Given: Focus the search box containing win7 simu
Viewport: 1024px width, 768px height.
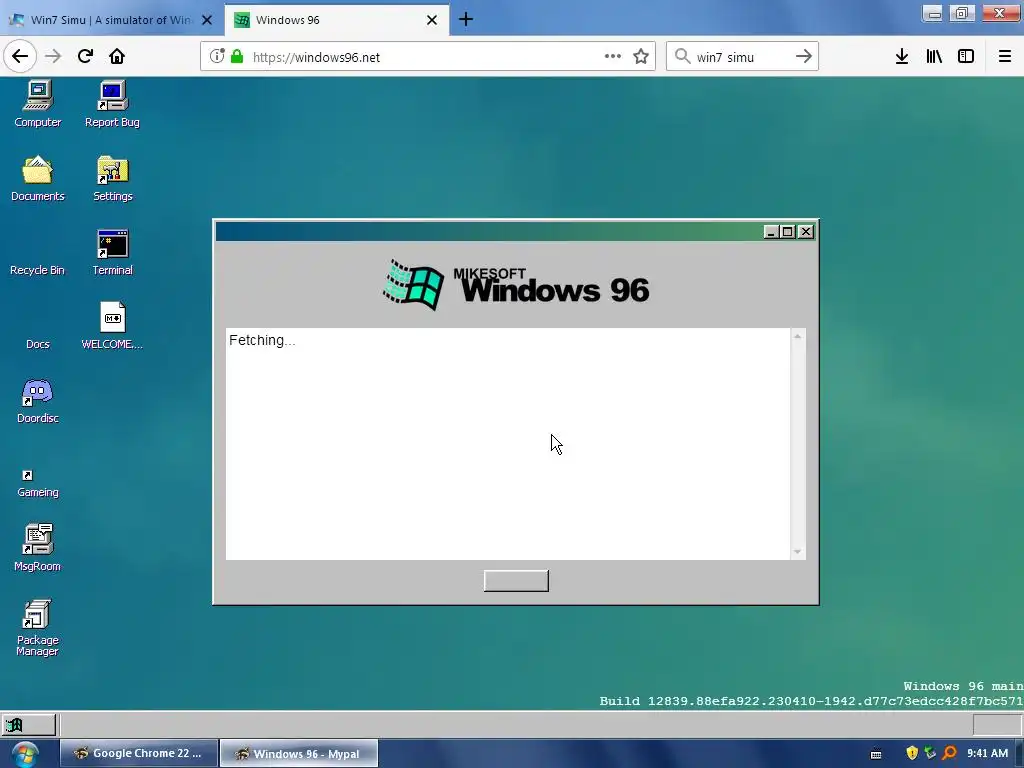Looking at the screenshot, I should (x=741, y=57).
